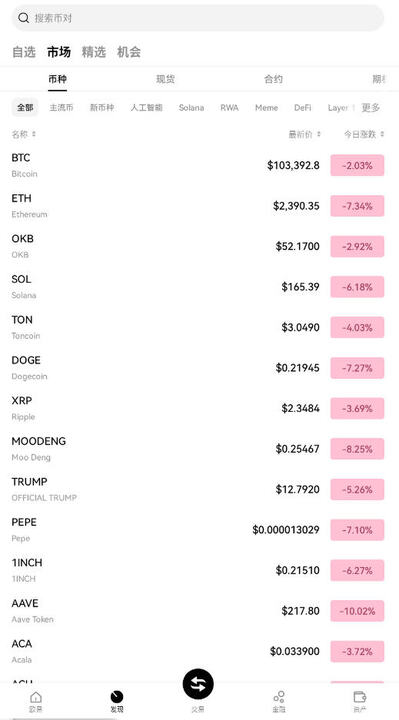Sort by today's change 今日涨跌 arrows
399x720 pixels.
382,134
